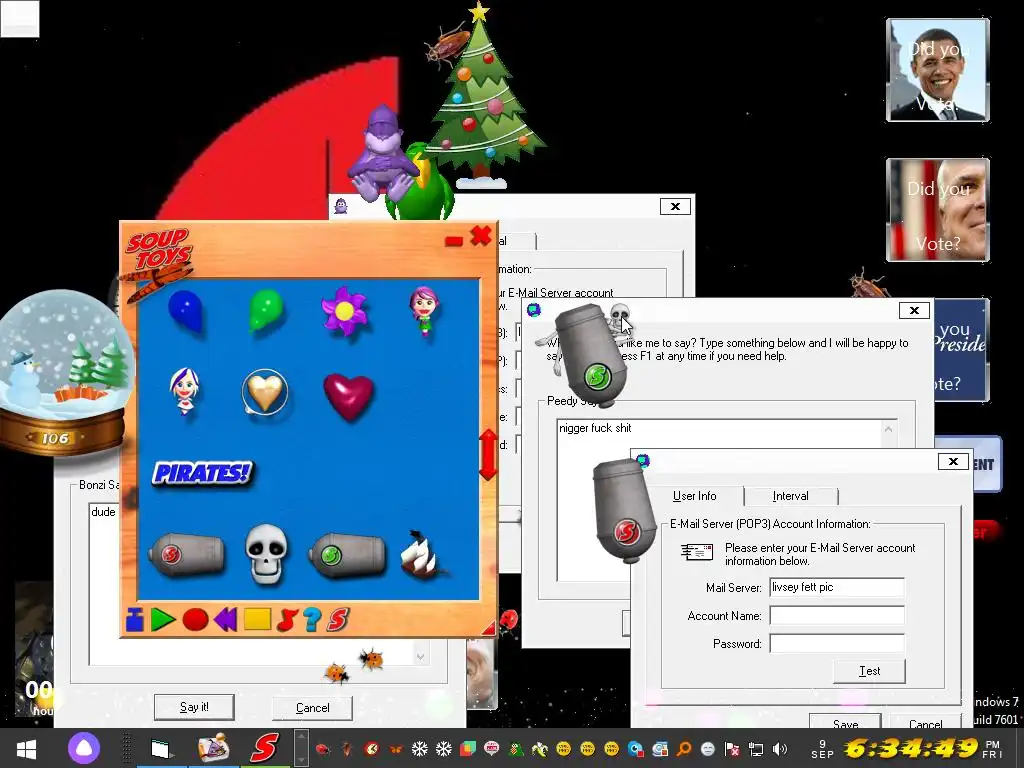Viewport: 1024px width, 768px height.
Task: Click the Action Center flag tray icon
Action: (732, 748)
